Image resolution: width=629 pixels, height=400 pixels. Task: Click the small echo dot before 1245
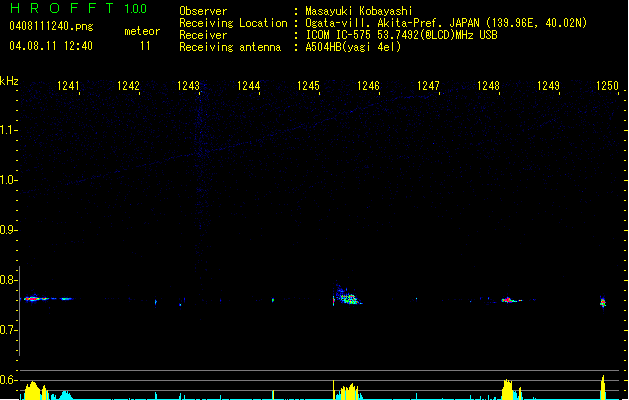(x=273, y=300)
